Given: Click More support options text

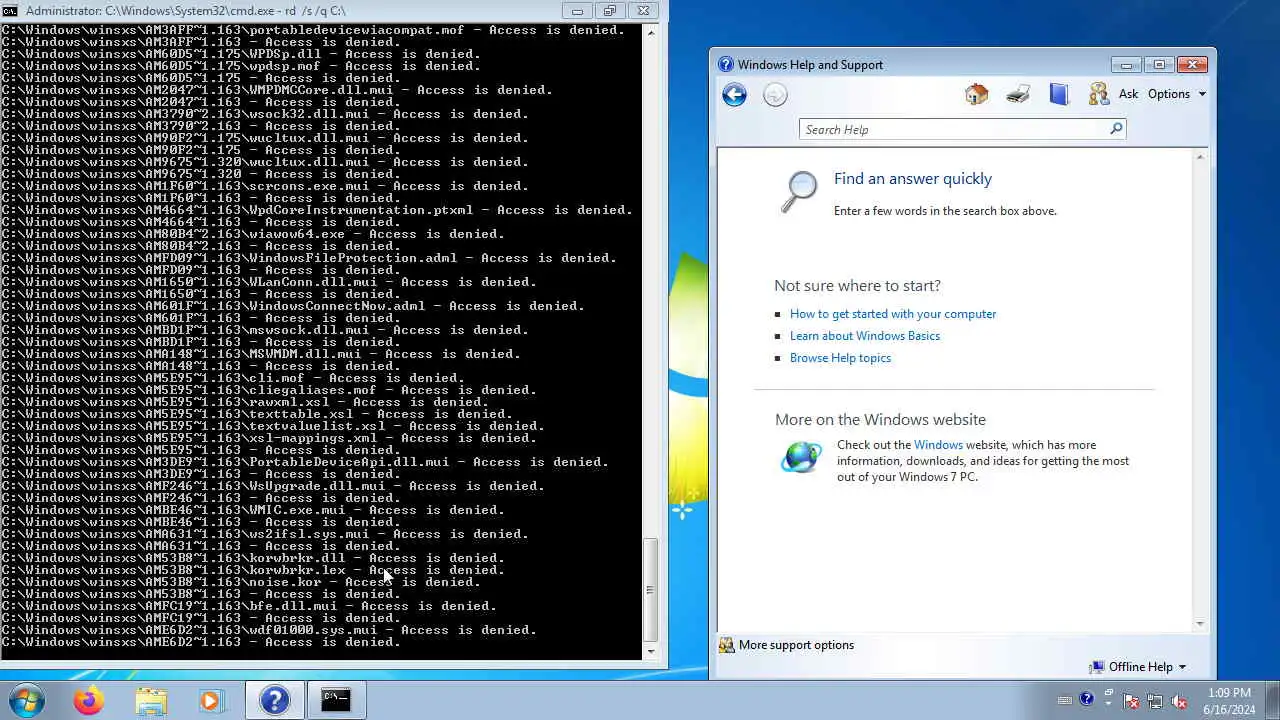Looking at the screenshot, I should (796, 645).
